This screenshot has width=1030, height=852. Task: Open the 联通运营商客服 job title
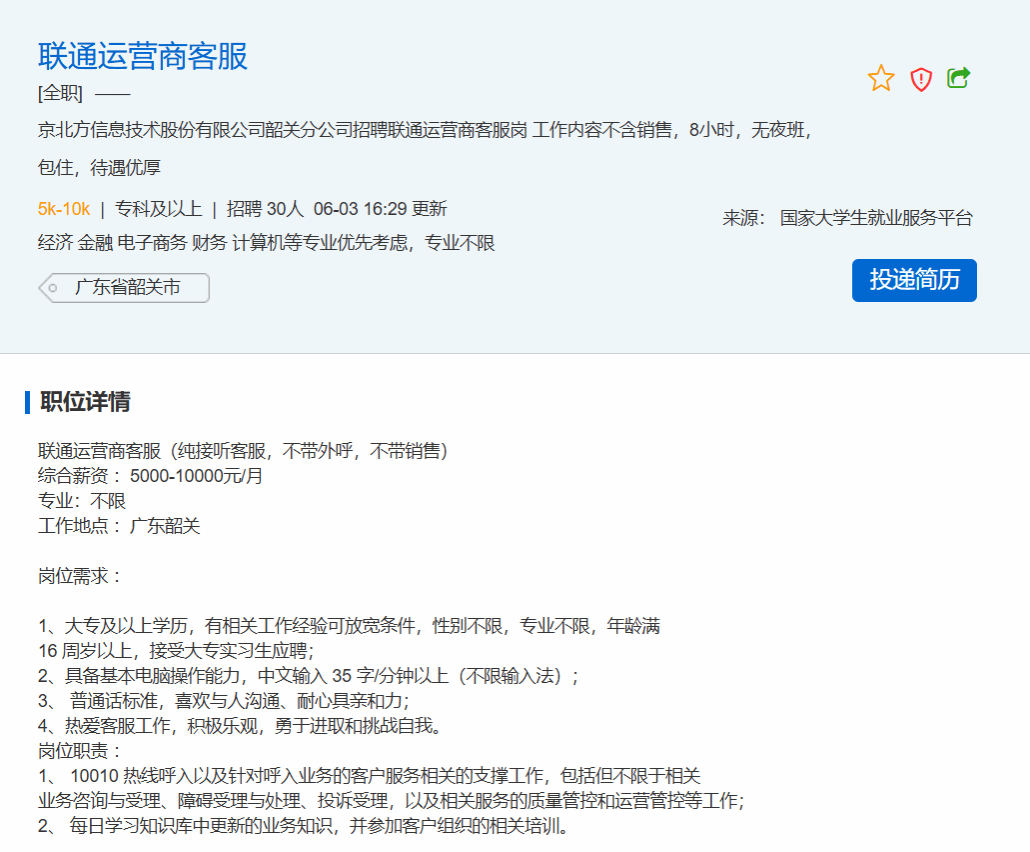coord(143,56)
